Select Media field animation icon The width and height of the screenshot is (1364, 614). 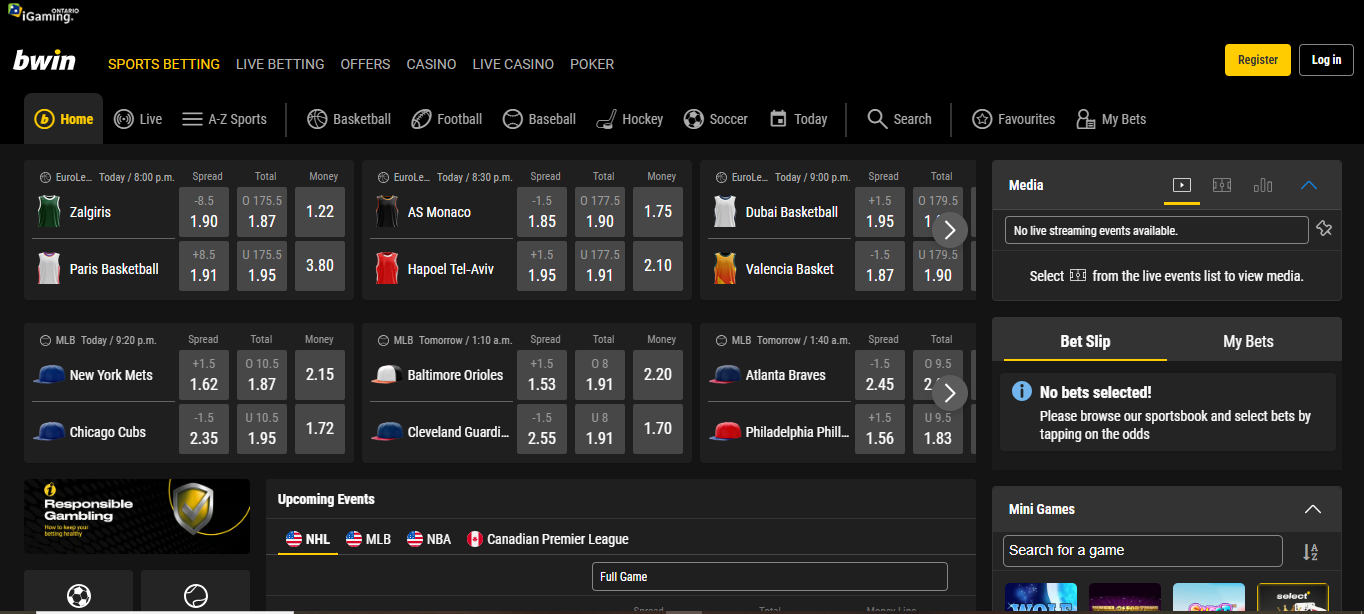(1222, 185)
